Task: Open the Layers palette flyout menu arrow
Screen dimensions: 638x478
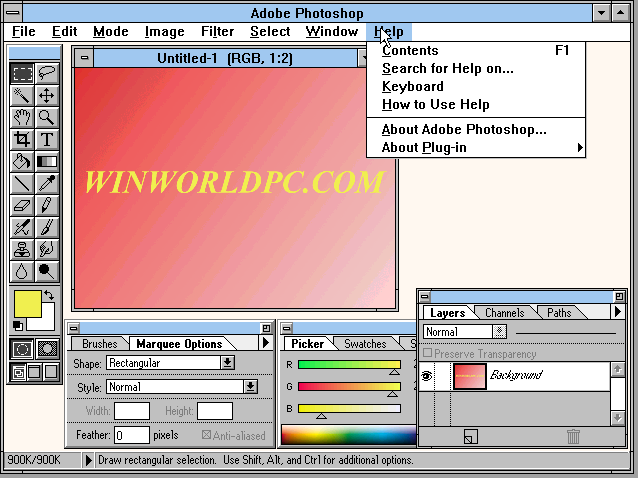Action: click(618, 312)
